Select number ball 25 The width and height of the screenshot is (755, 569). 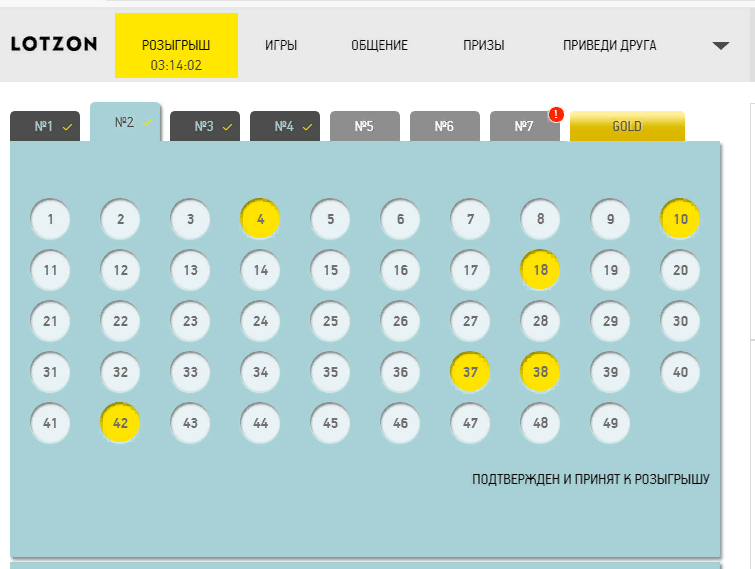[x=330, y=321]
